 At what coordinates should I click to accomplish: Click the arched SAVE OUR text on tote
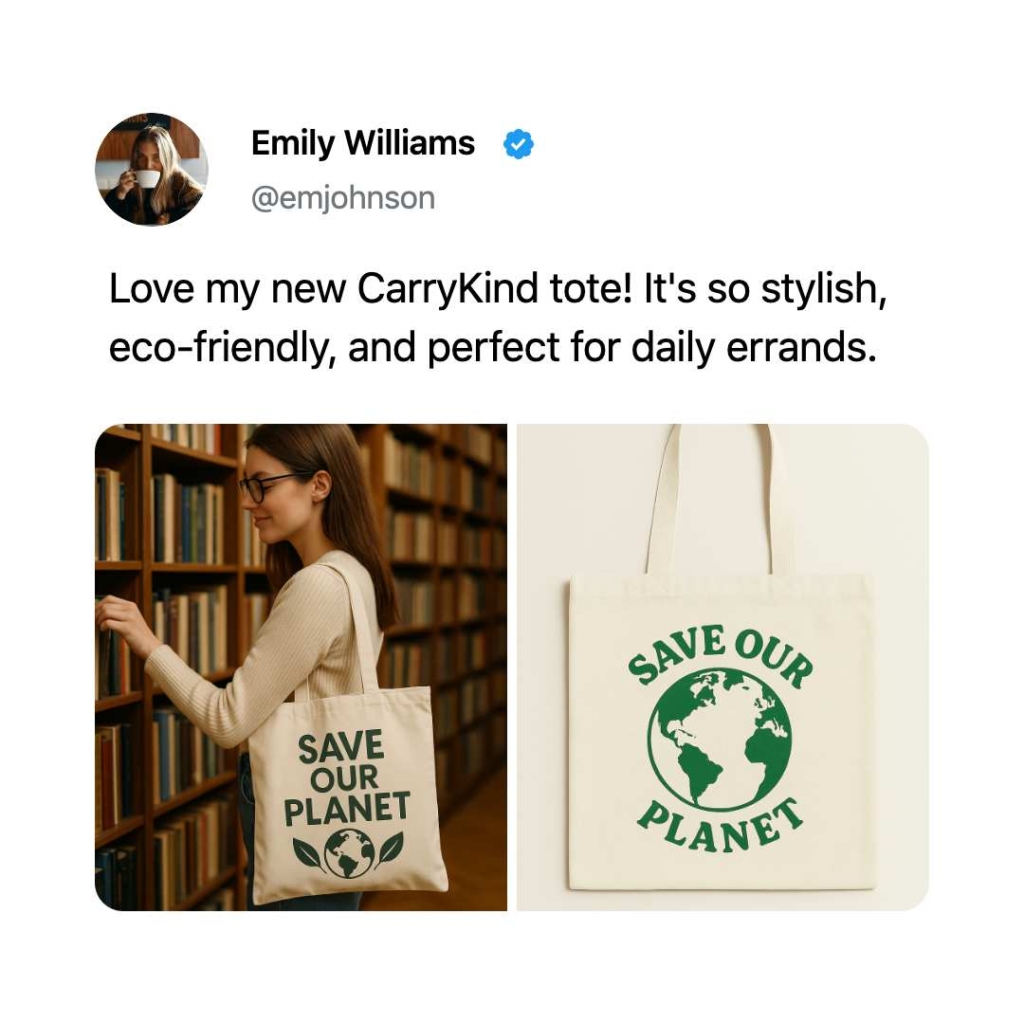(x=720, y=655)
